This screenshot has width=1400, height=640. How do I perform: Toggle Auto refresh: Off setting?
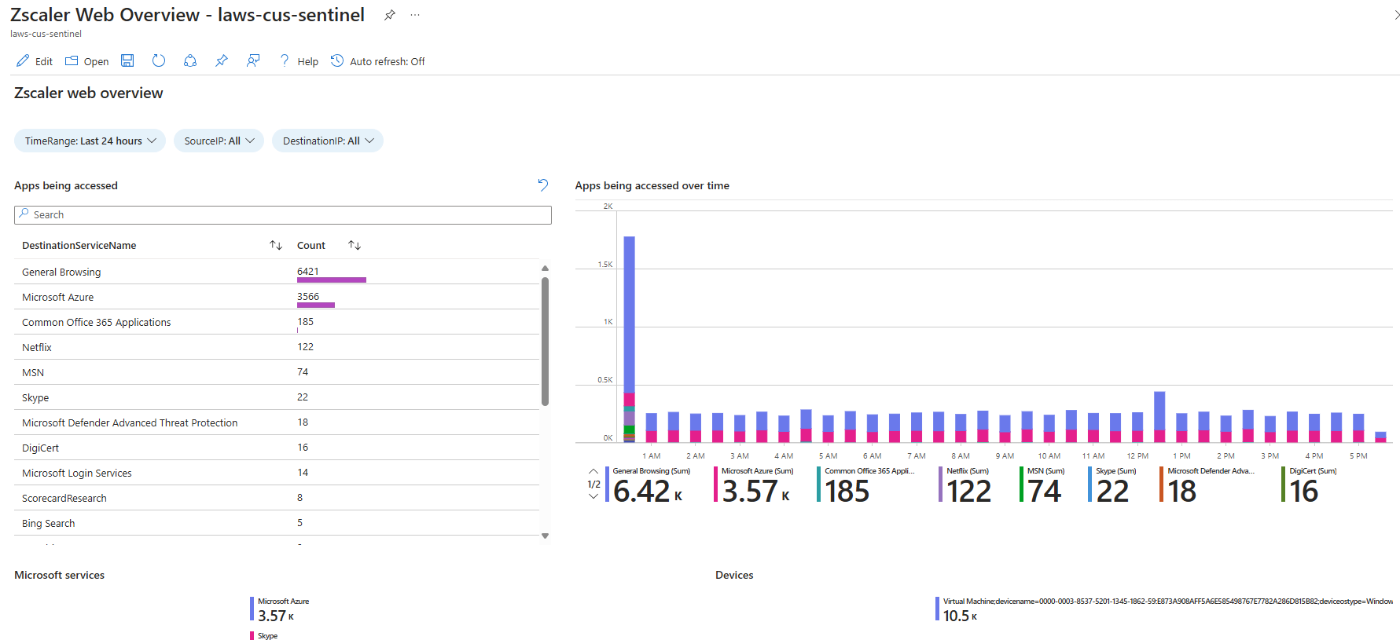click(x=378, y=61)
